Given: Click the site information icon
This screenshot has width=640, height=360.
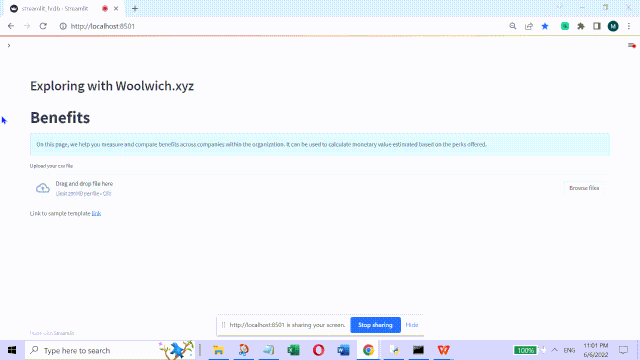Looking at the screenshot, I should tap(63, 26).
